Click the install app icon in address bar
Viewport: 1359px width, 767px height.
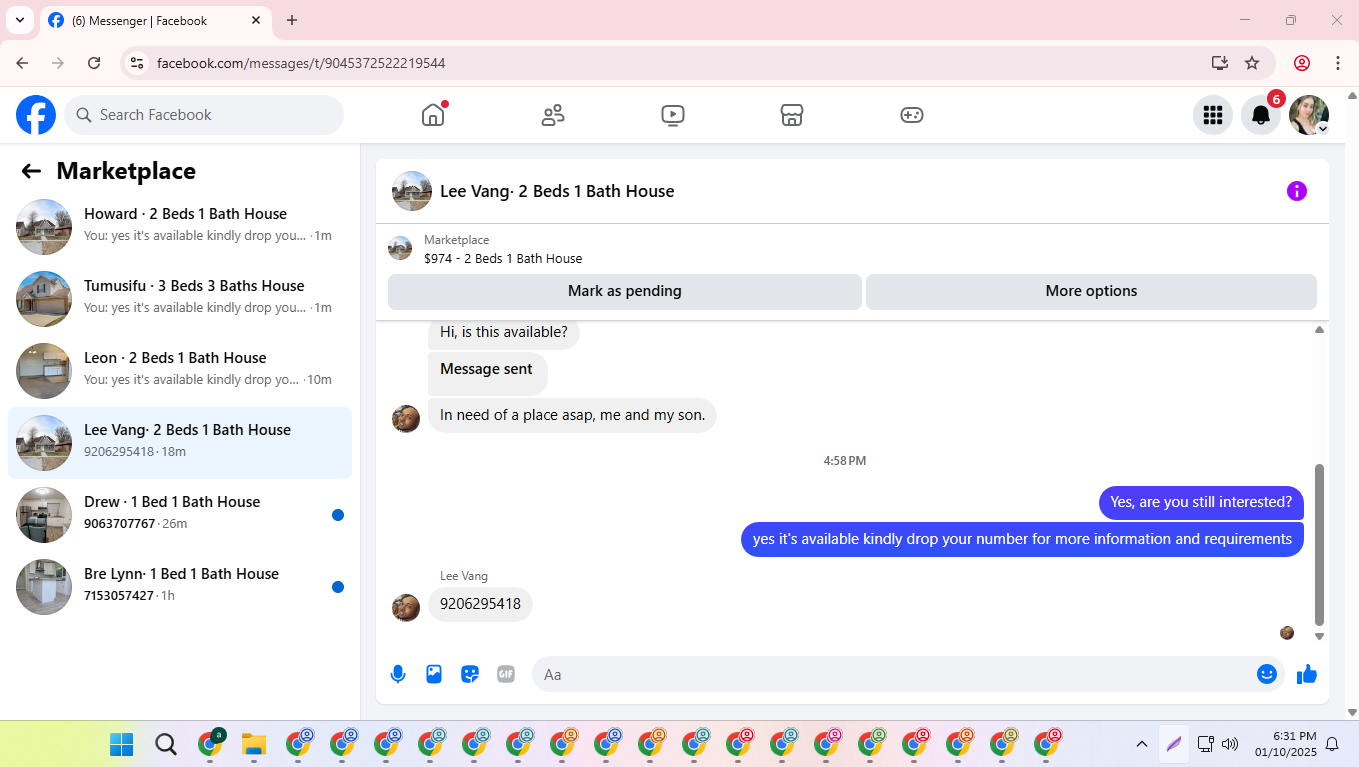pos(1220,63)
